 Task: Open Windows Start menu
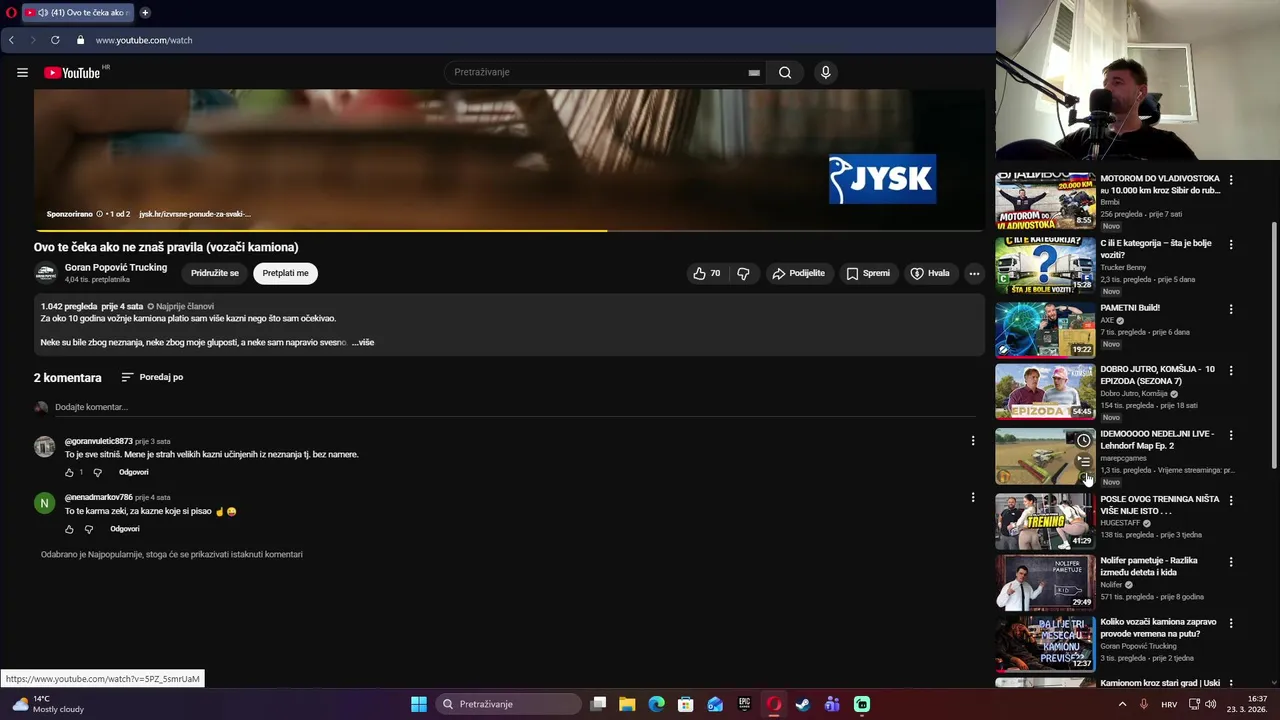tap(419, 704)
